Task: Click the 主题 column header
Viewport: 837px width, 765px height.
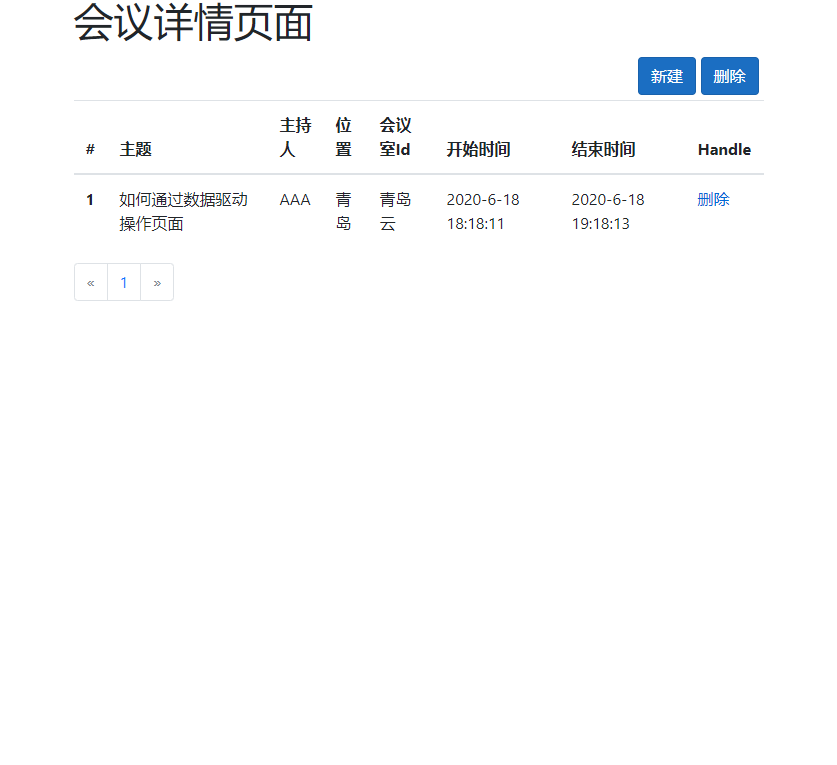Action: (136, 149)
